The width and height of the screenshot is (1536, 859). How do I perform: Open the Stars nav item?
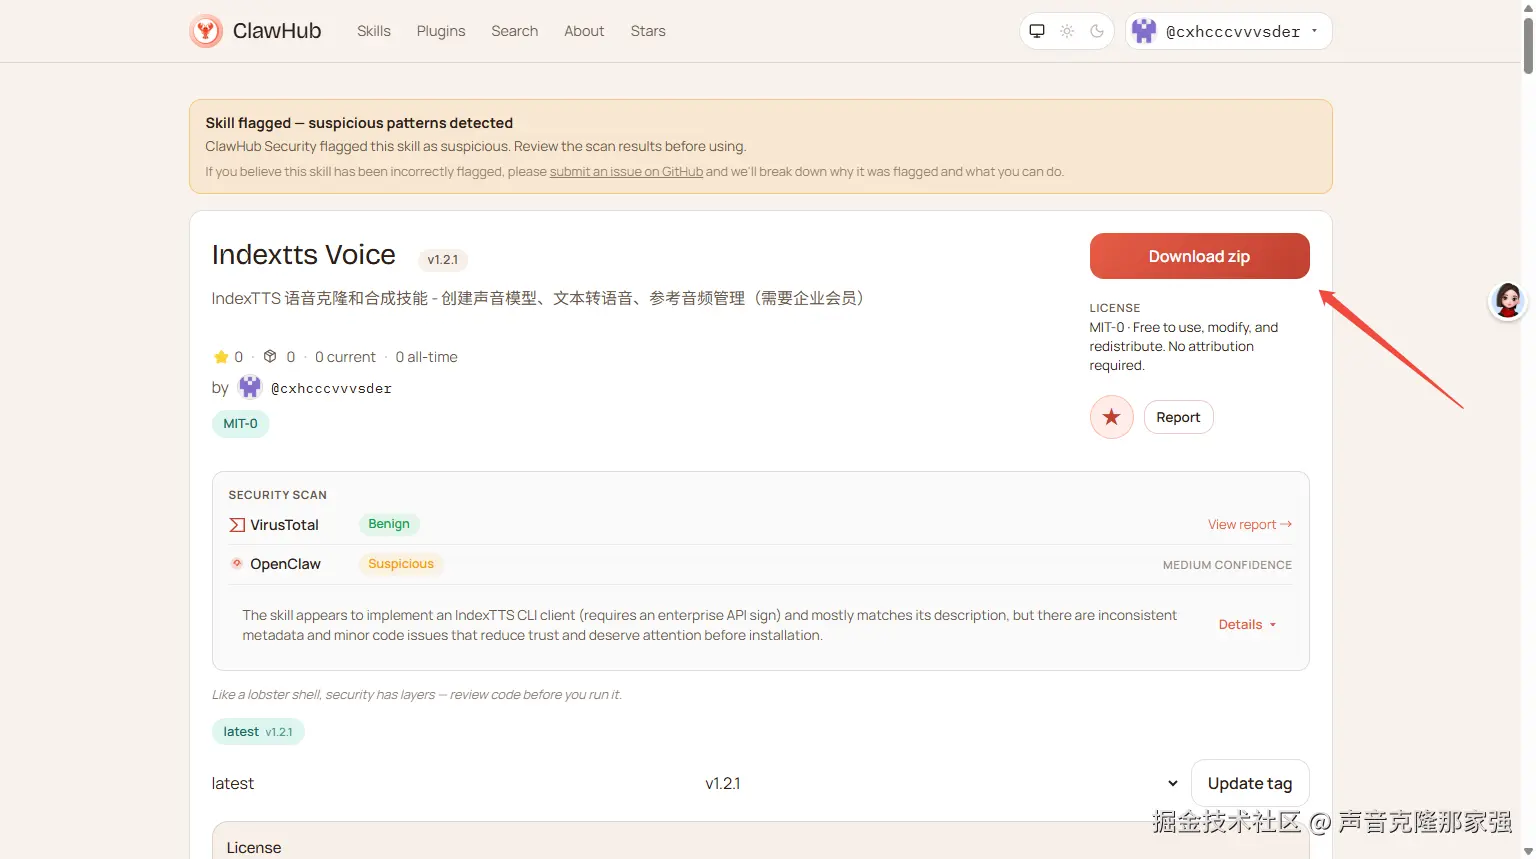648,31
